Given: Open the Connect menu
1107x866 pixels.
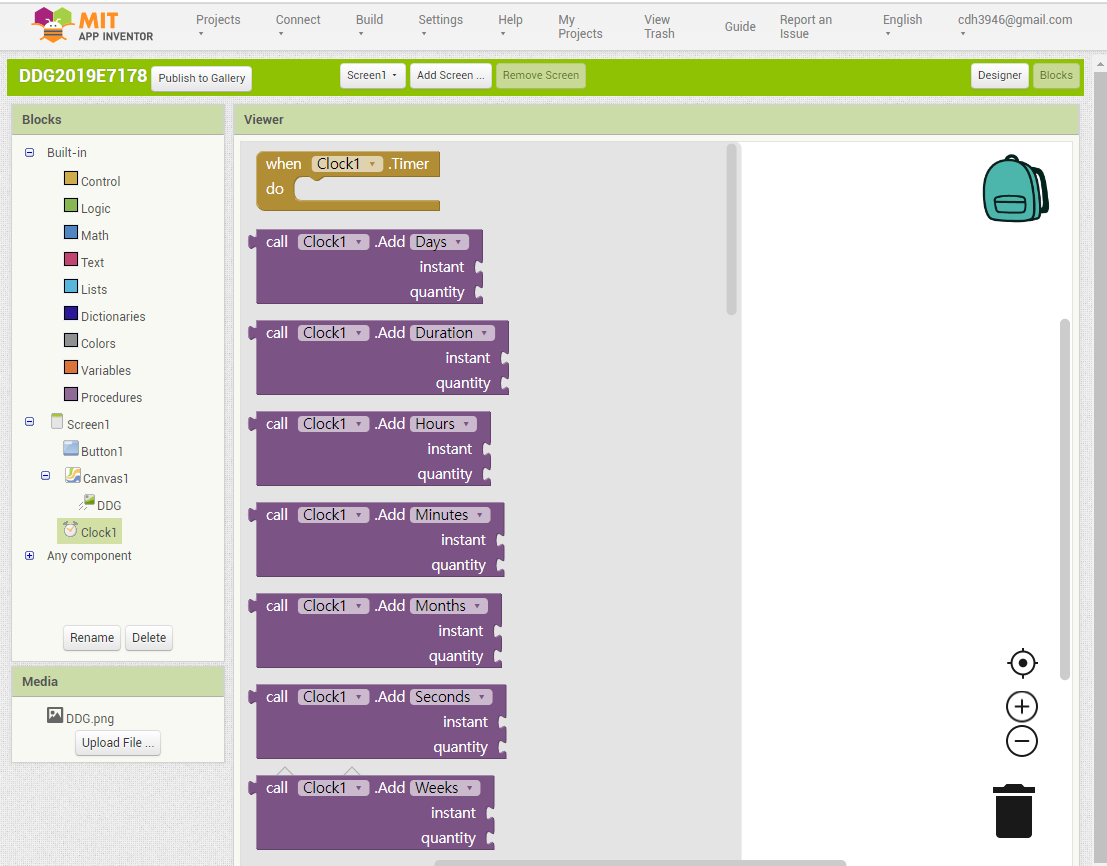Looking at the screenshot, I should pyautogui.click(x=298, y=26).
